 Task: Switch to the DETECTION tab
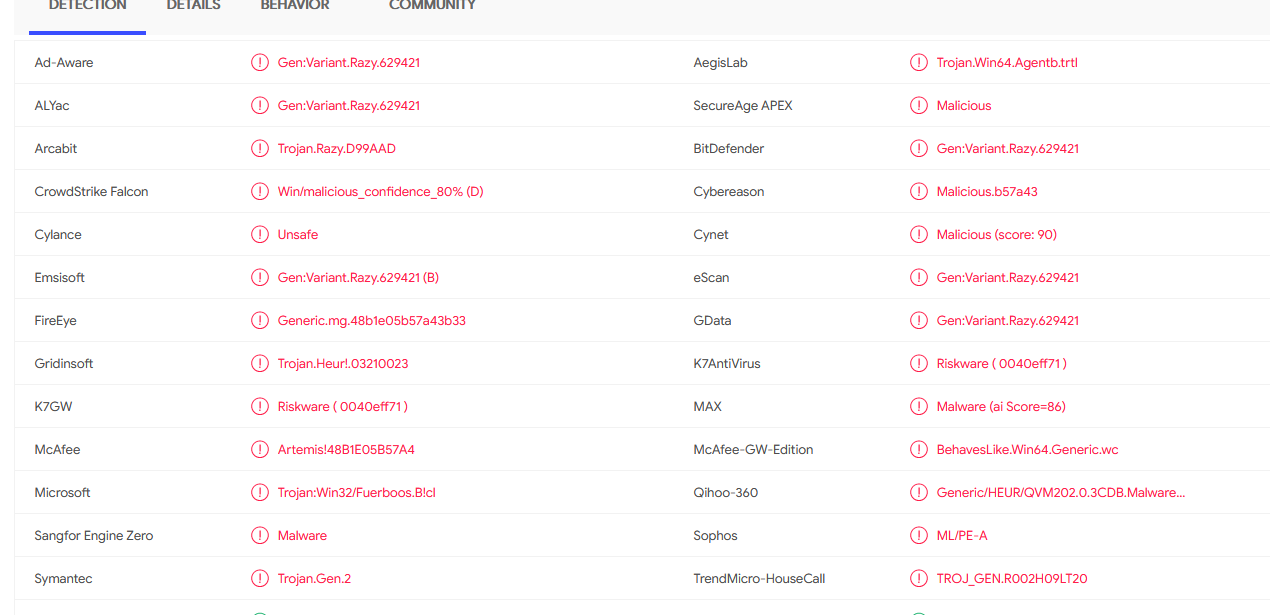coord(88,6)
